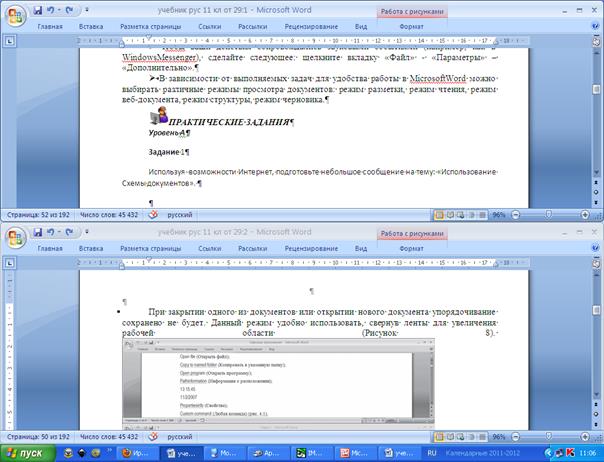Open spelling check icon in top status bar

pos(153,215)
